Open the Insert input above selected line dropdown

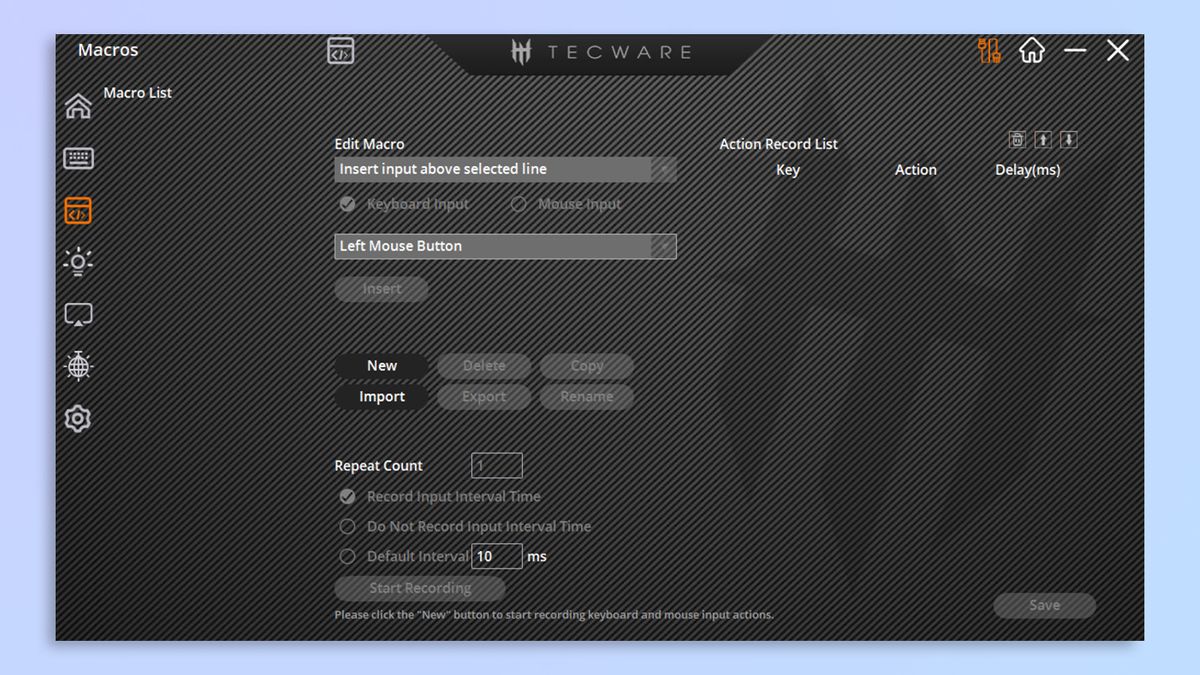[x=505, y=169]
